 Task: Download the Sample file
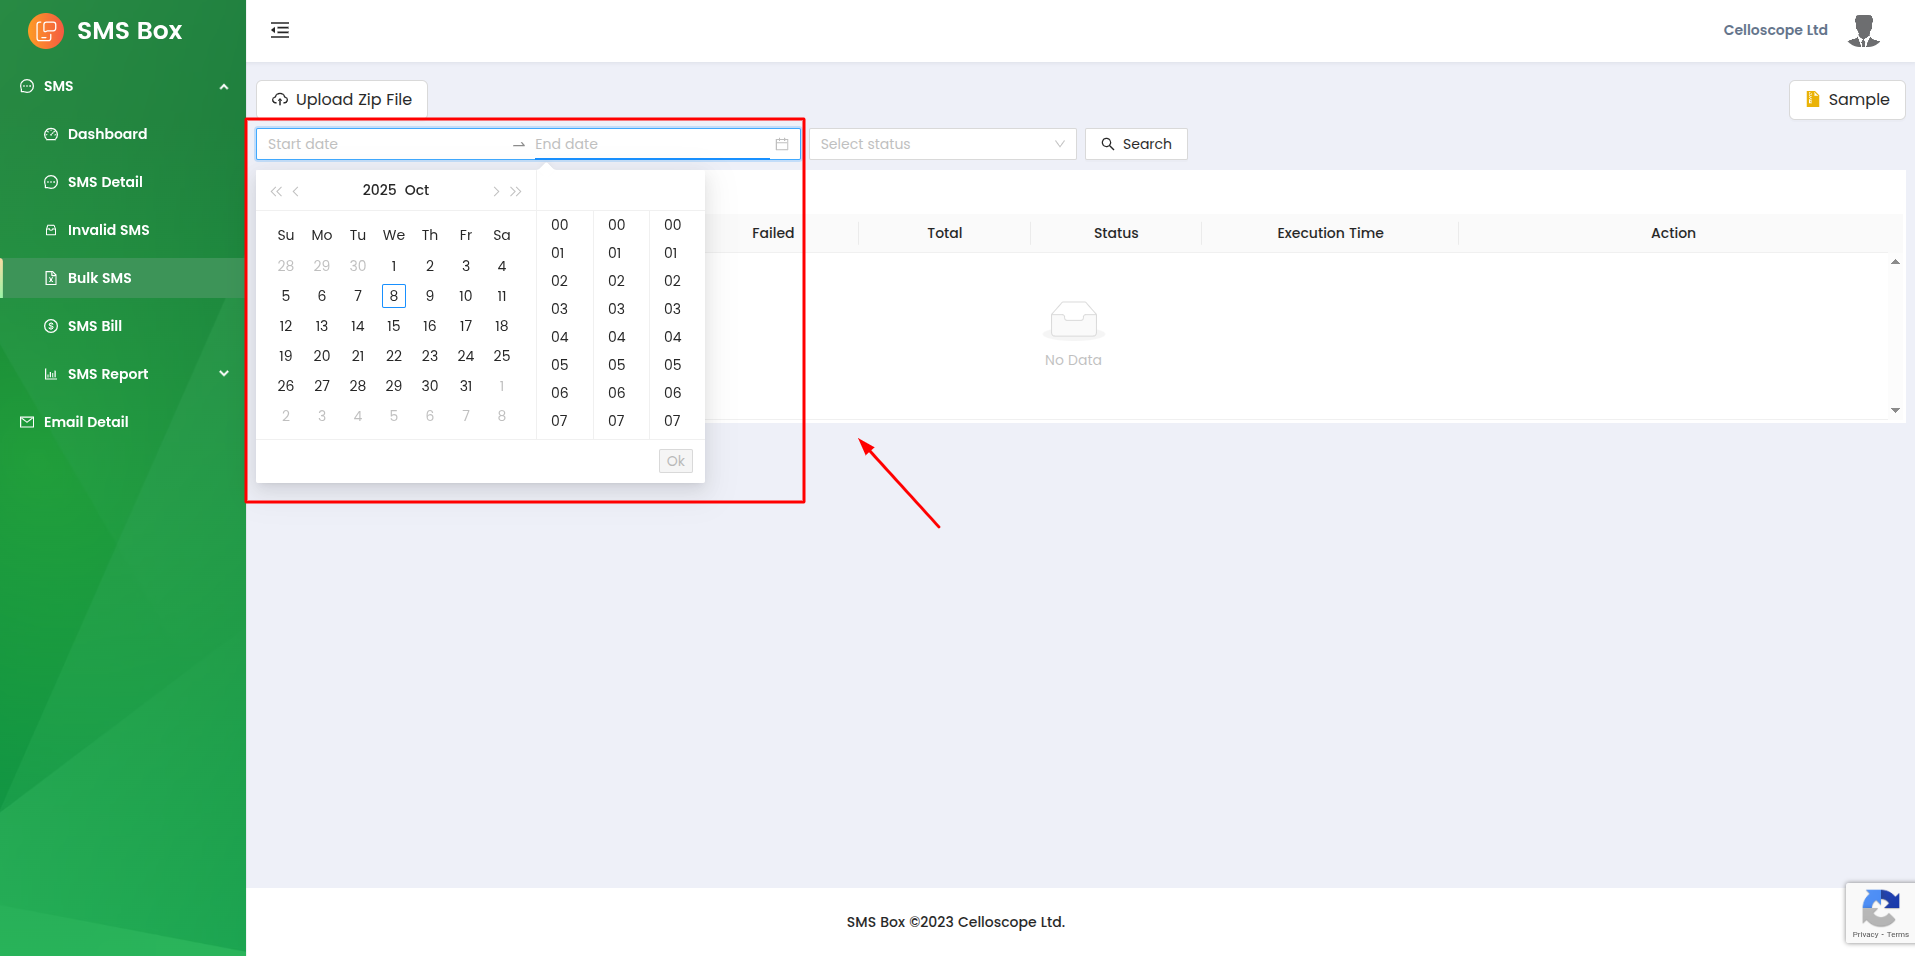point(1846,99)
